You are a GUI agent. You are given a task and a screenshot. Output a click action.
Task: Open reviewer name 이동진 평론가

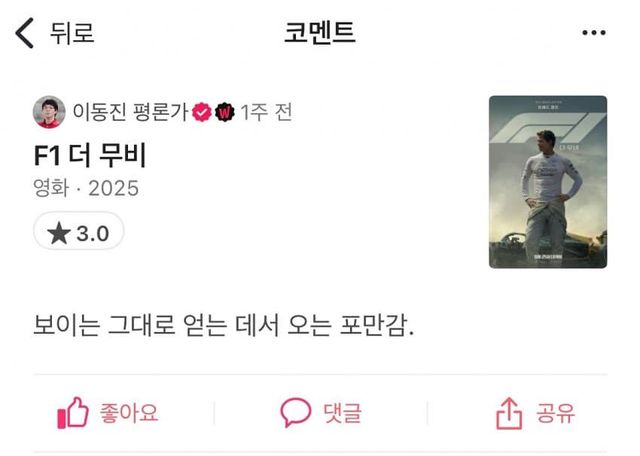[x=130, y=112]
